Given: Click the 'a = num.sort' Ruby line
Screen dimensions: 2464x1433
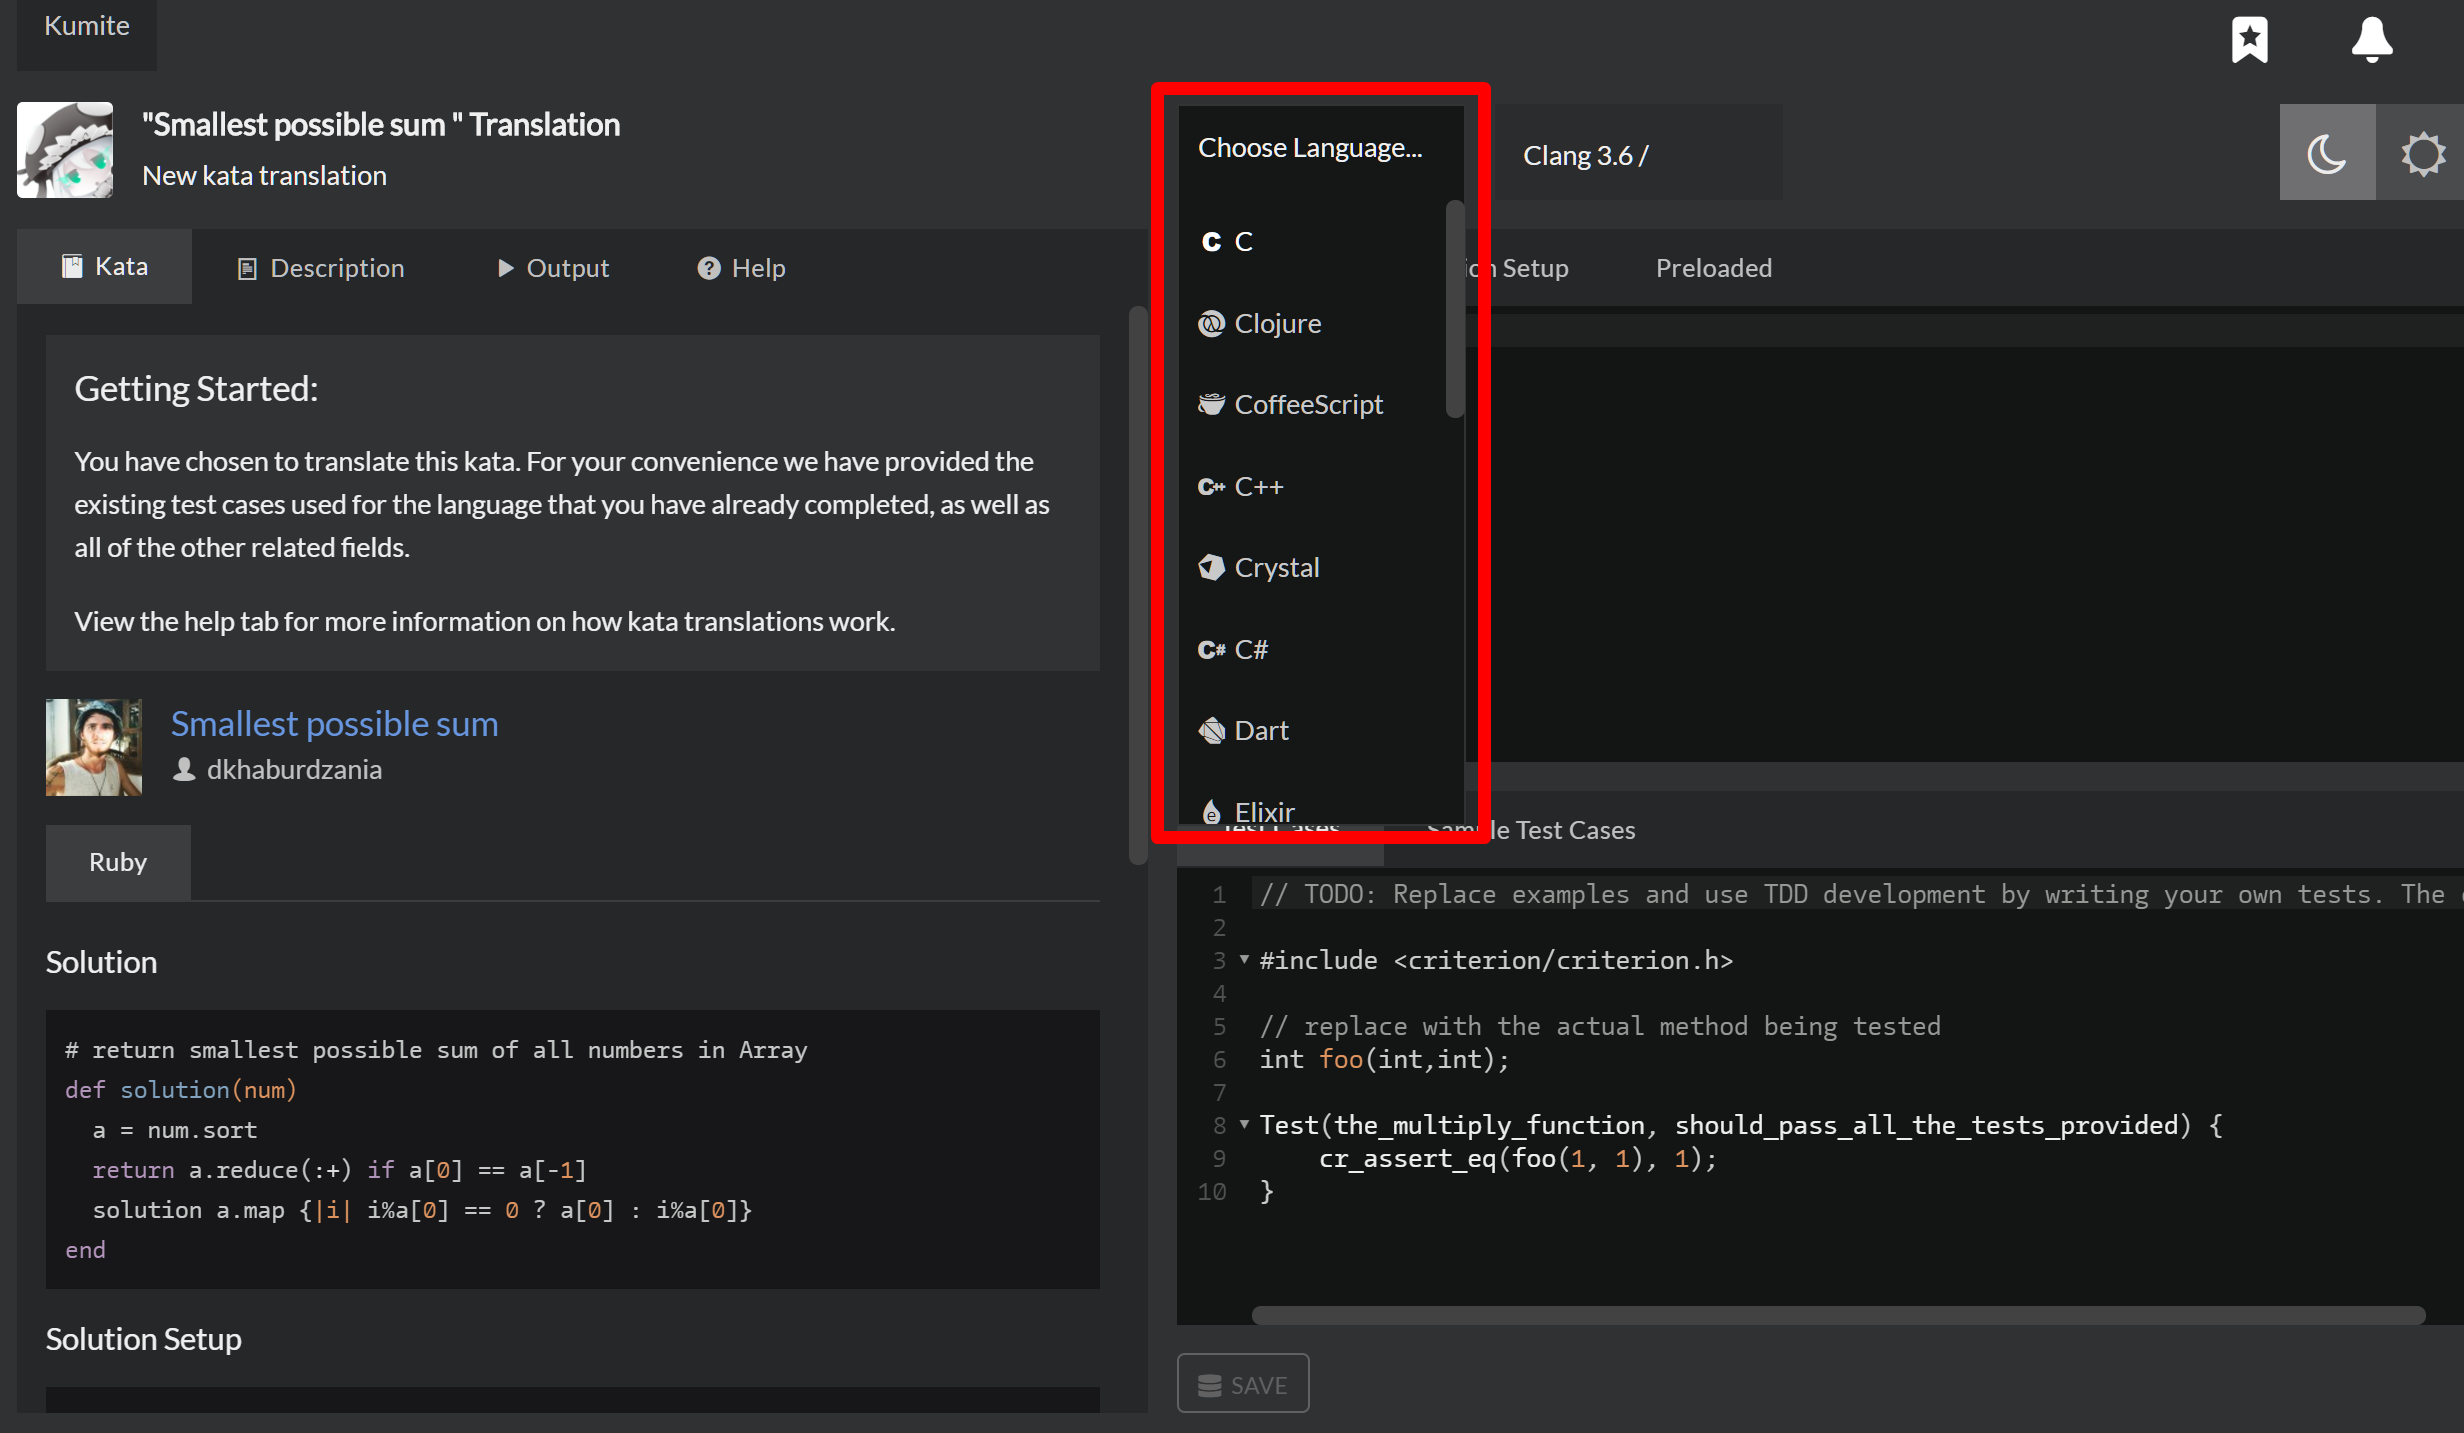Looking at the screenshot, I should [175, 1129].
